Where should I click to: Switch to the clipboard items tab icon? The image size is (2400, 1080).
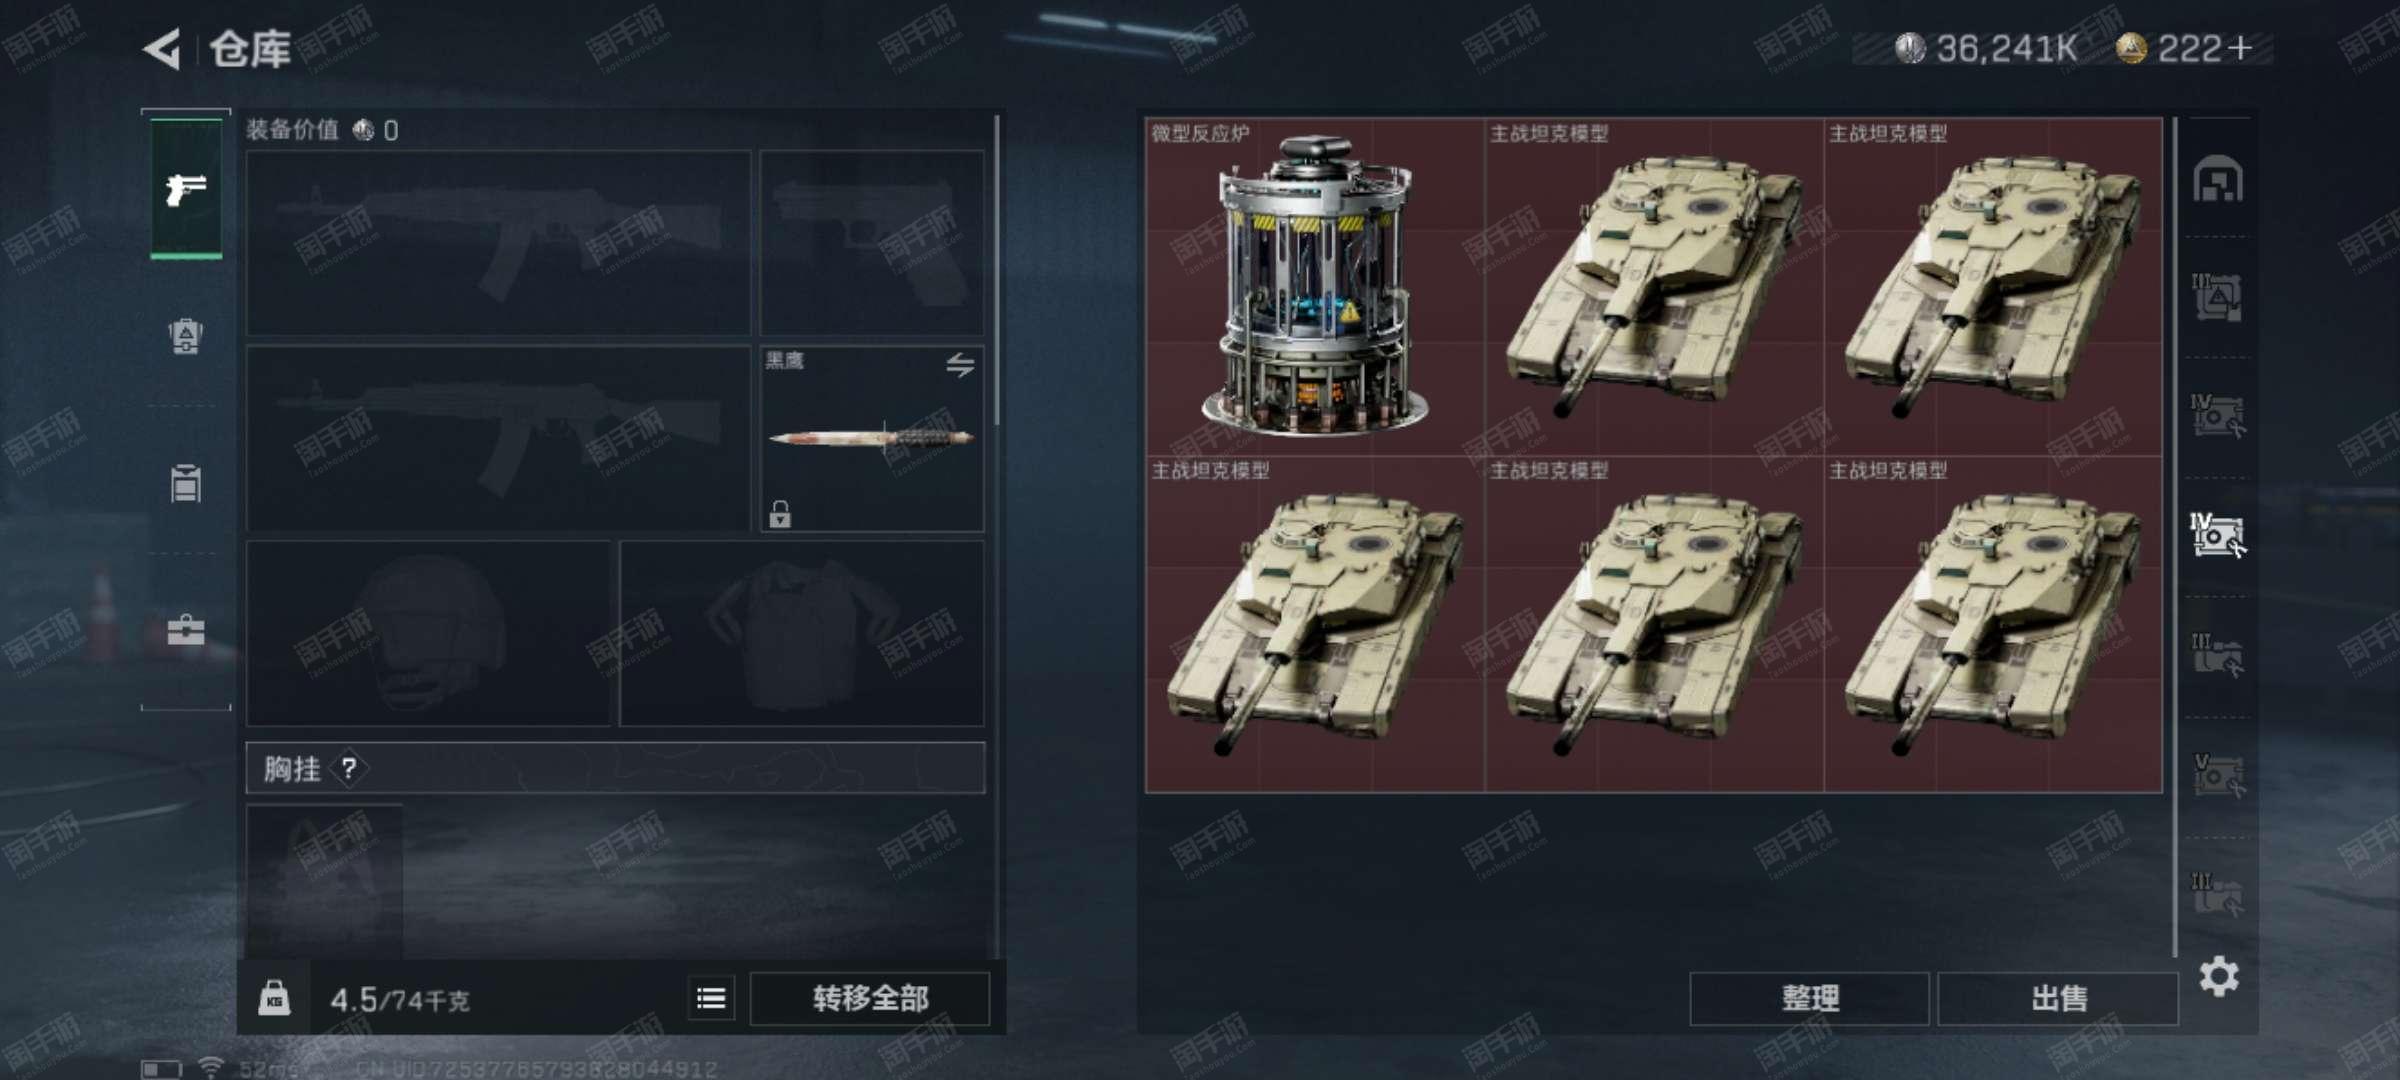186,483
